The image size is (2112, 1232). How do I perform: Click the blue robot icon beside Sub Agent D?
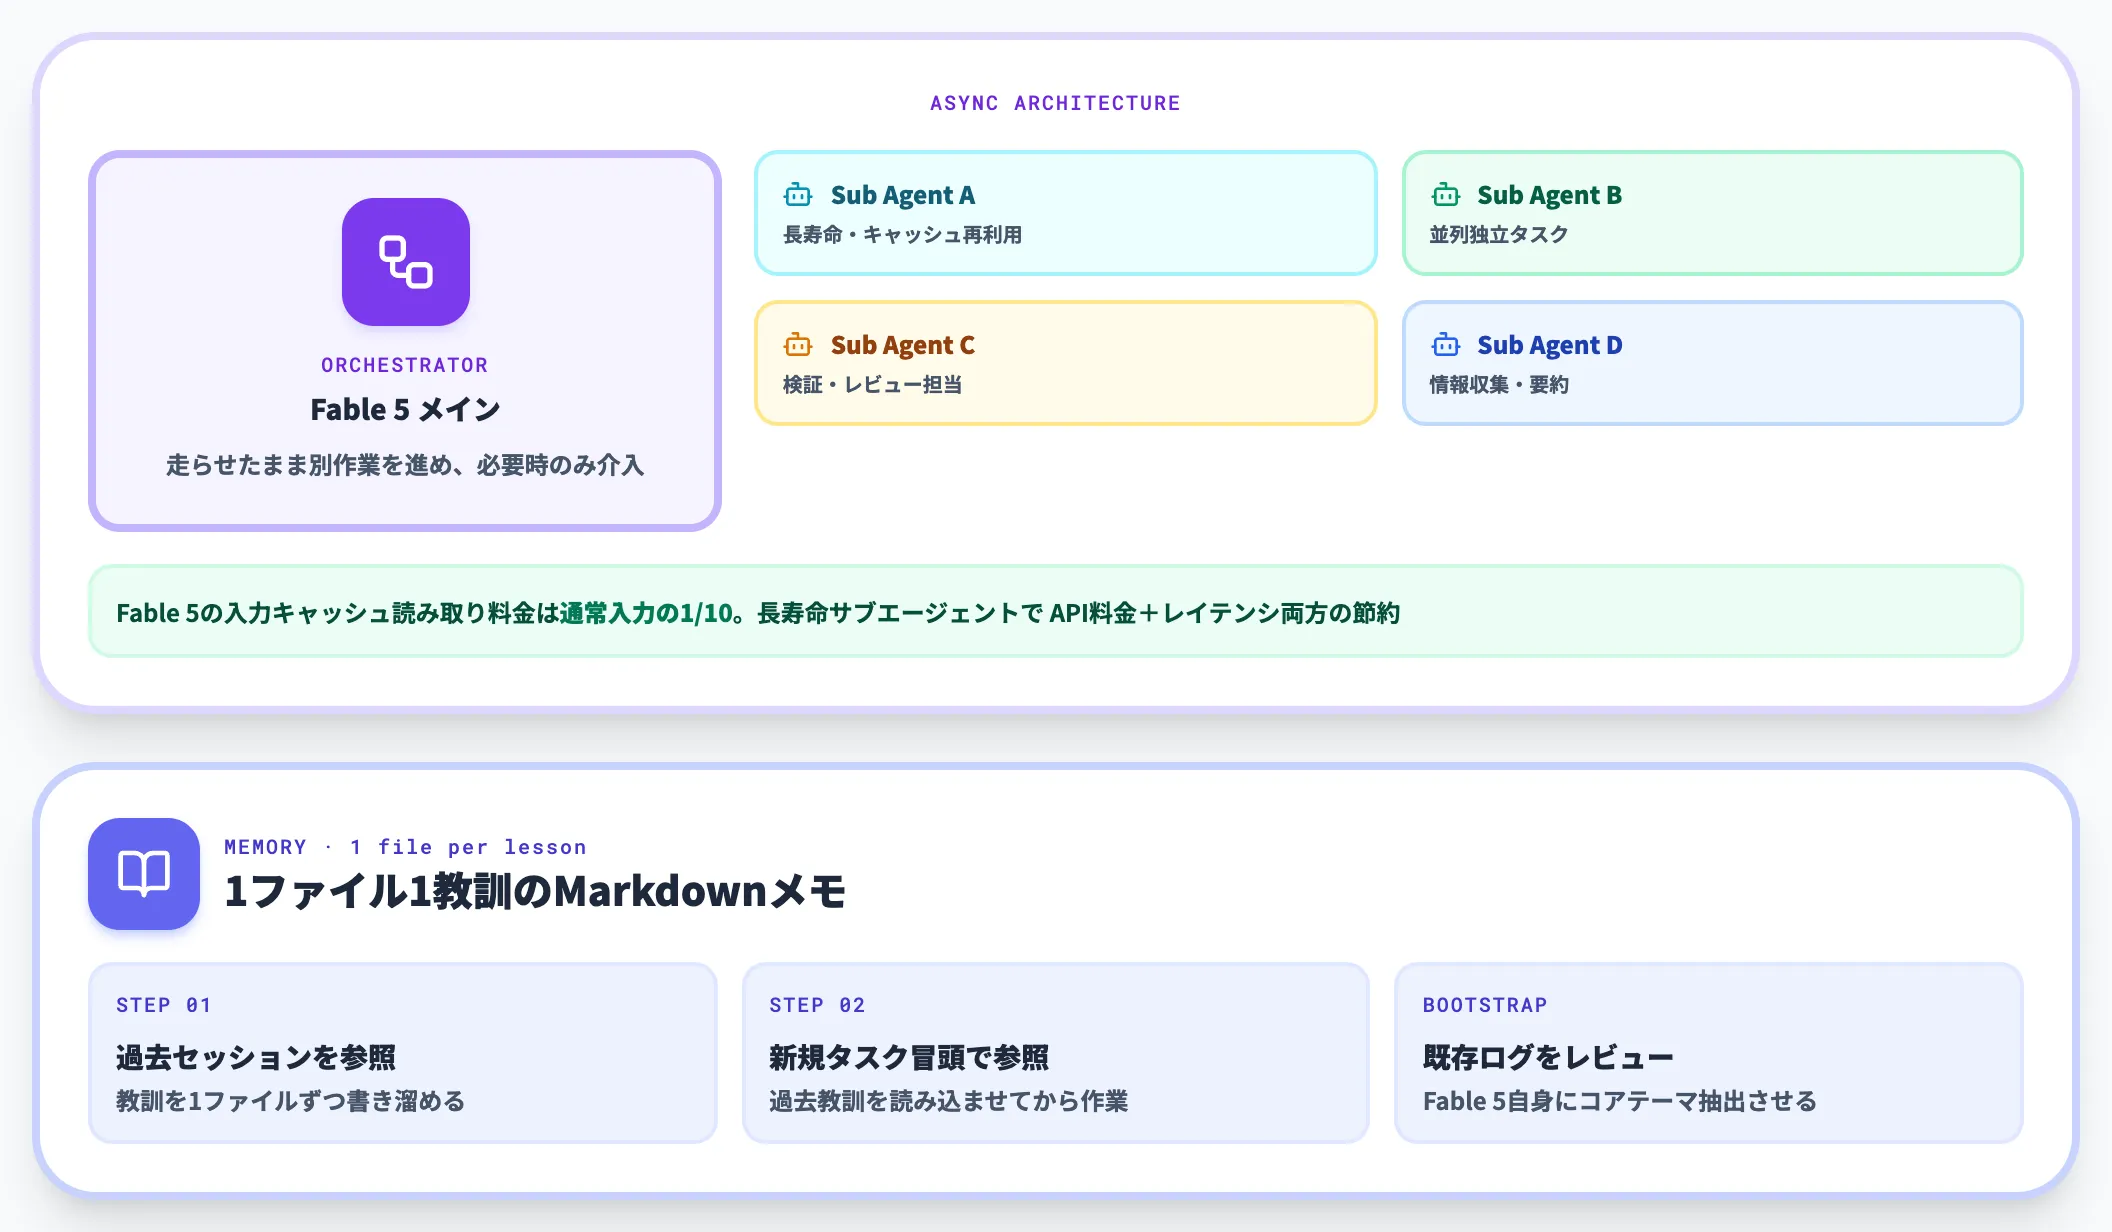(1445, 344)
